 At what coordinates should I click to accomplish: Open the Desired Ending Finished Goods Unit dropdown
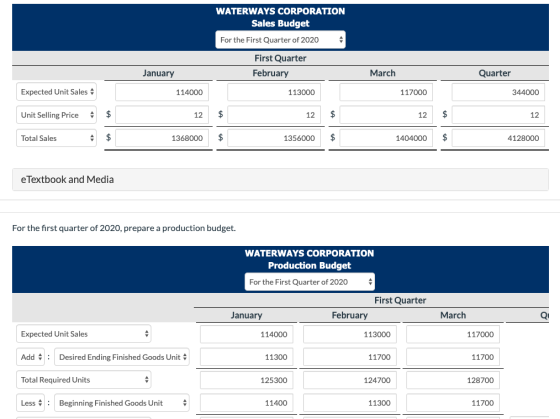(x=122, y=357)
